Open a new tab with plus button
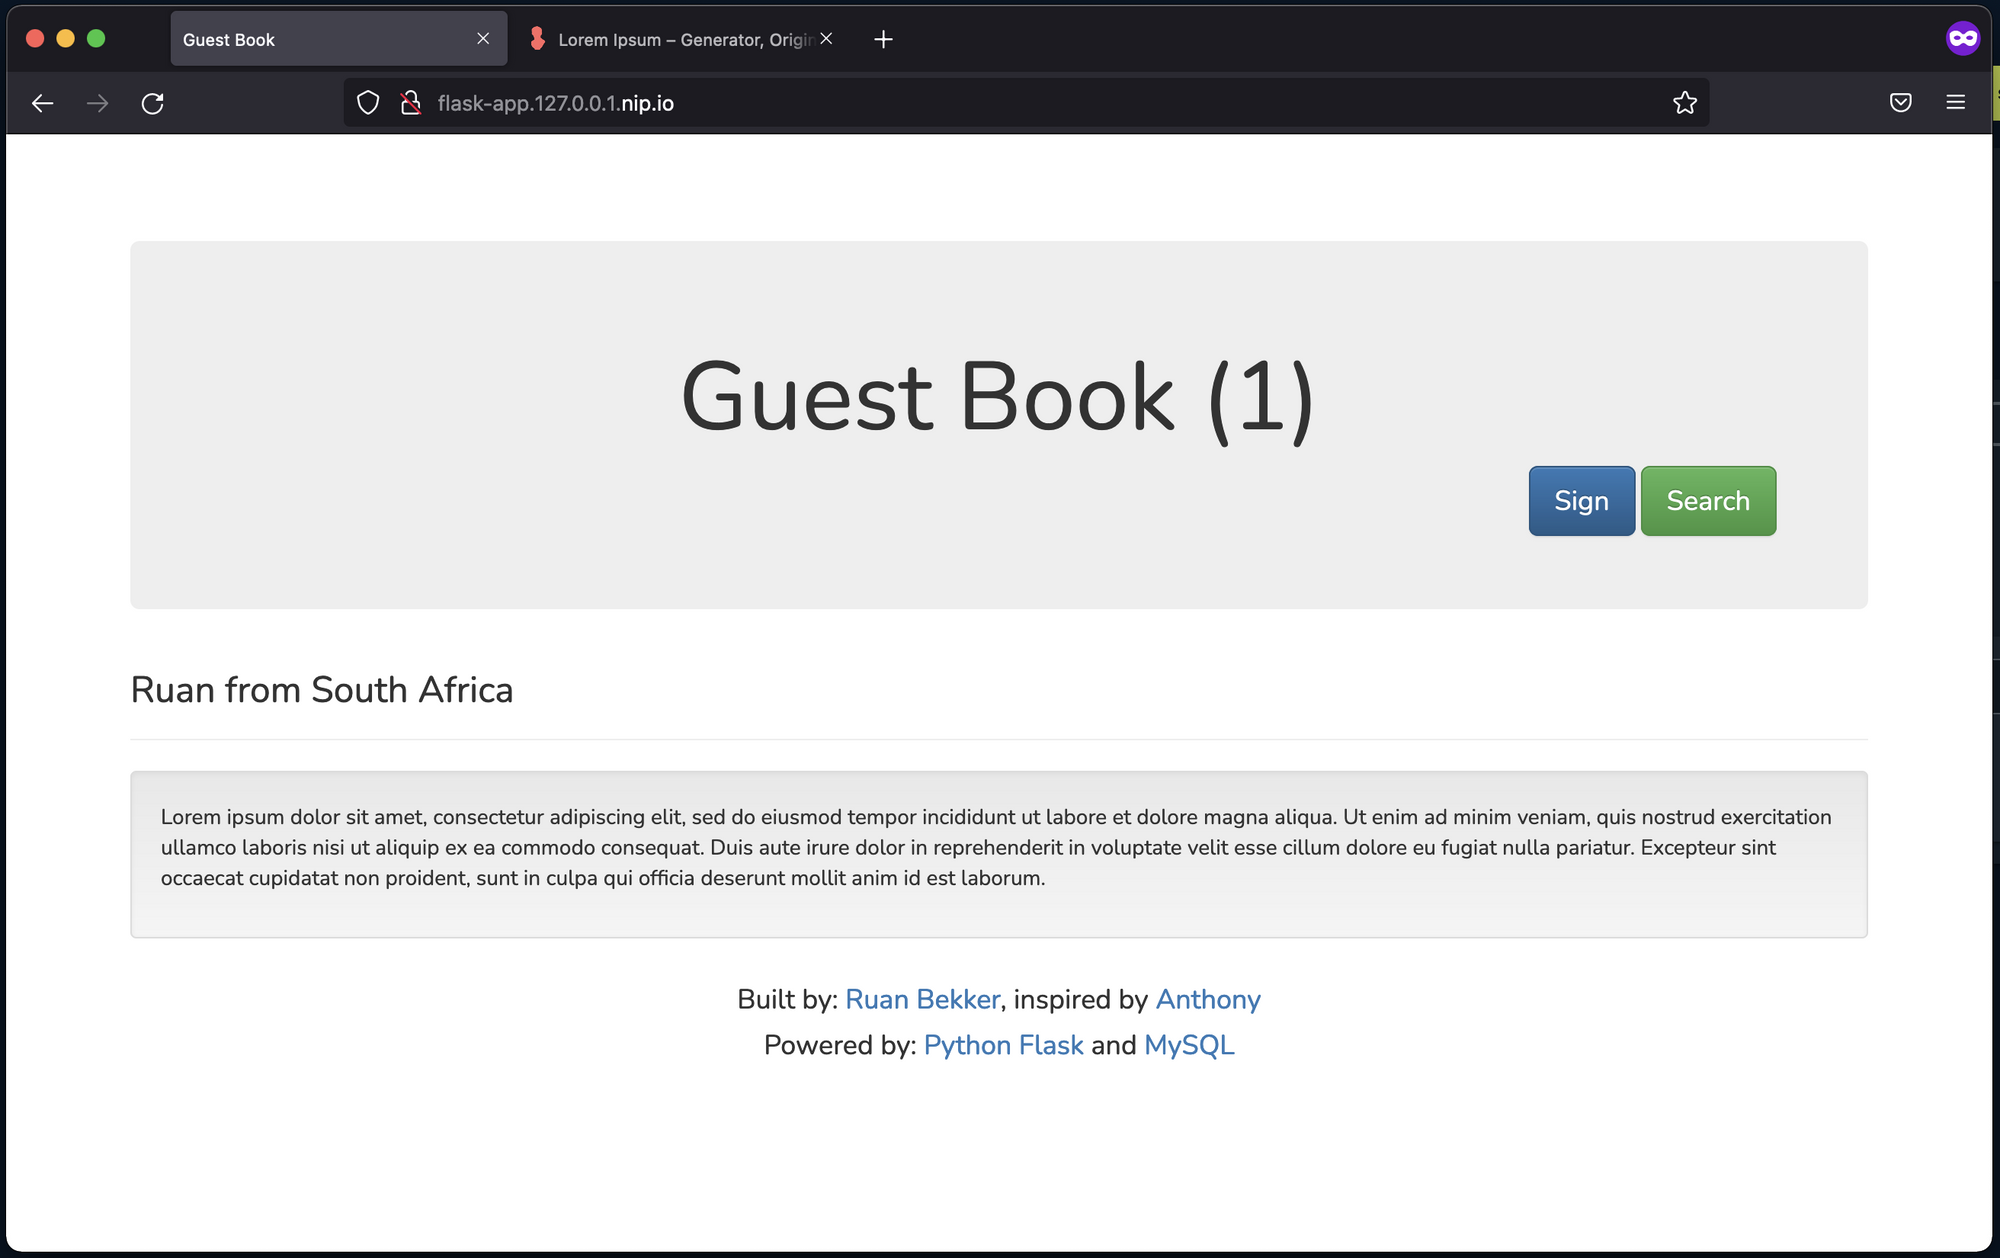The height and width of the screenshot is (1258, 2000). point(883,39)
